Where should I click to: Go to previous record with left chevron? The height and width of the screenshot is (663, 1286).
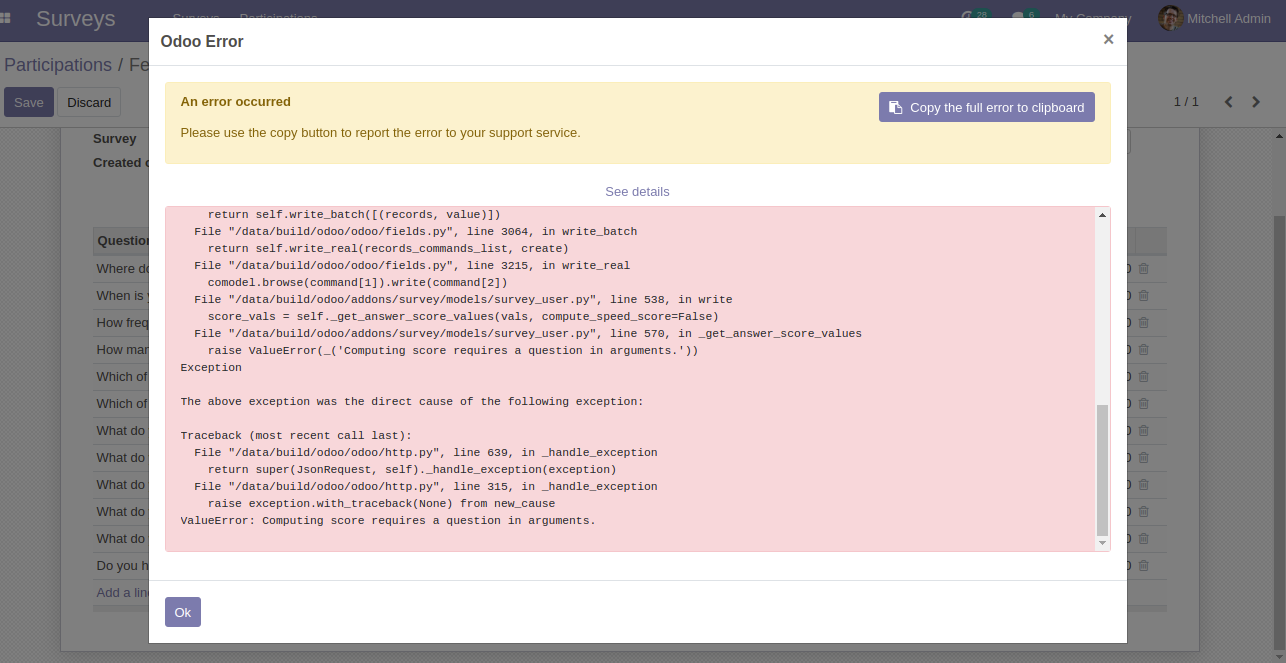1228,101
